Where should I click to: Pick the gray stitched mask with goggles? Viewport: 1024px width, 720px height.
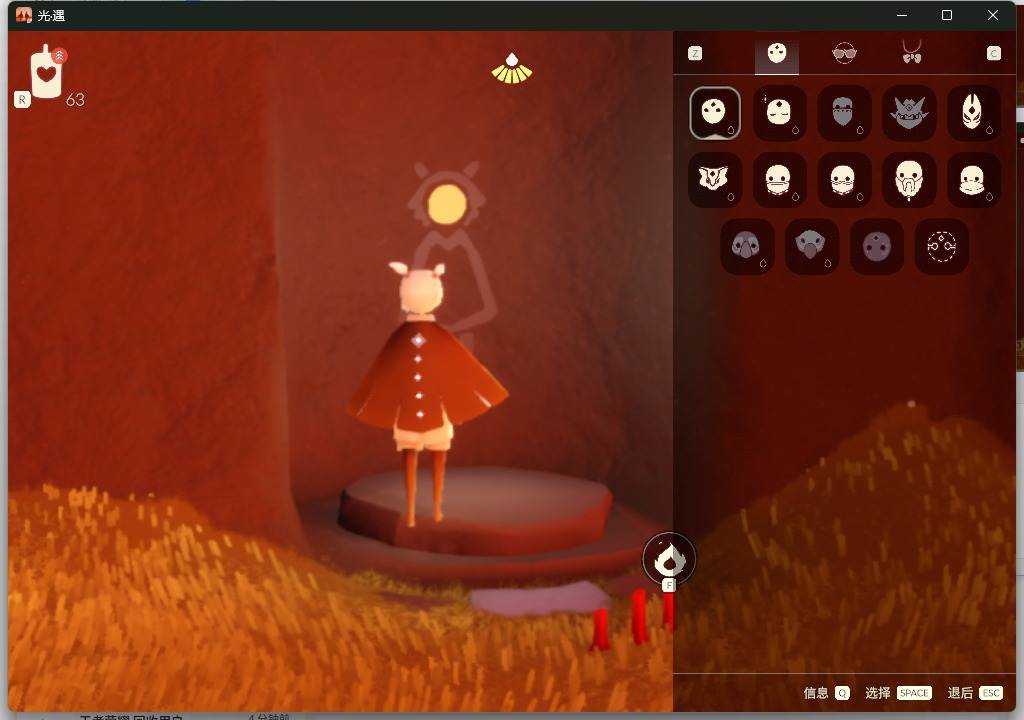844,113
